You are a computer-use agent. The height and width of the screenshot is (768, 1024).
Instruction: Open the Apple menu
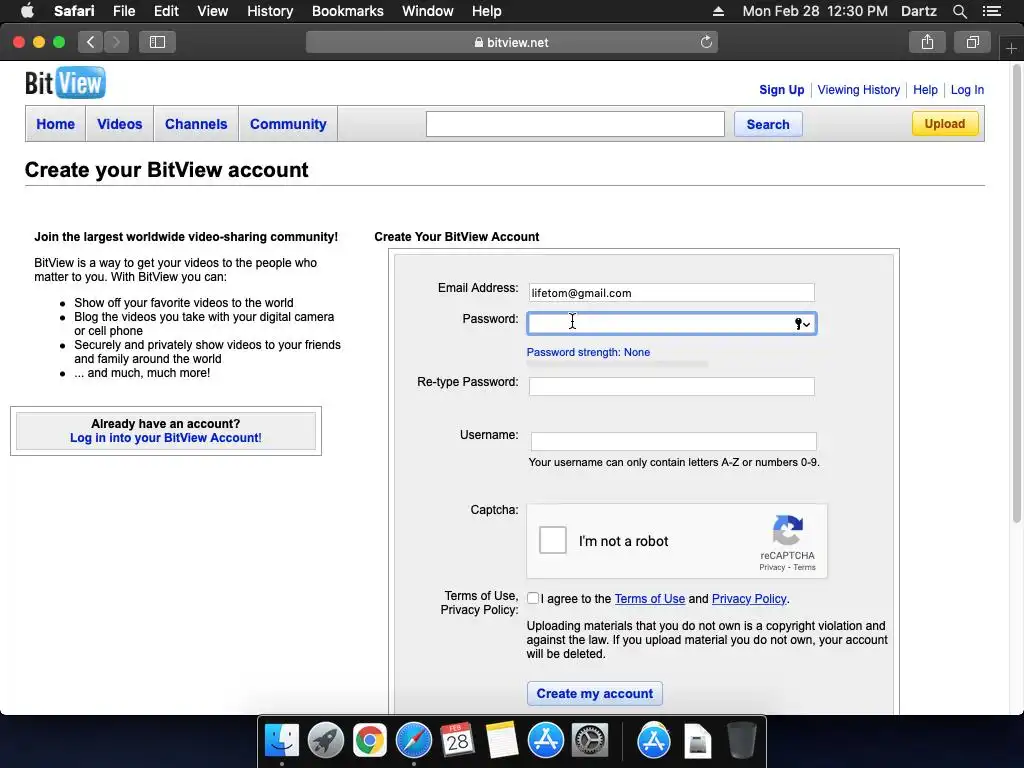[27, 11]
